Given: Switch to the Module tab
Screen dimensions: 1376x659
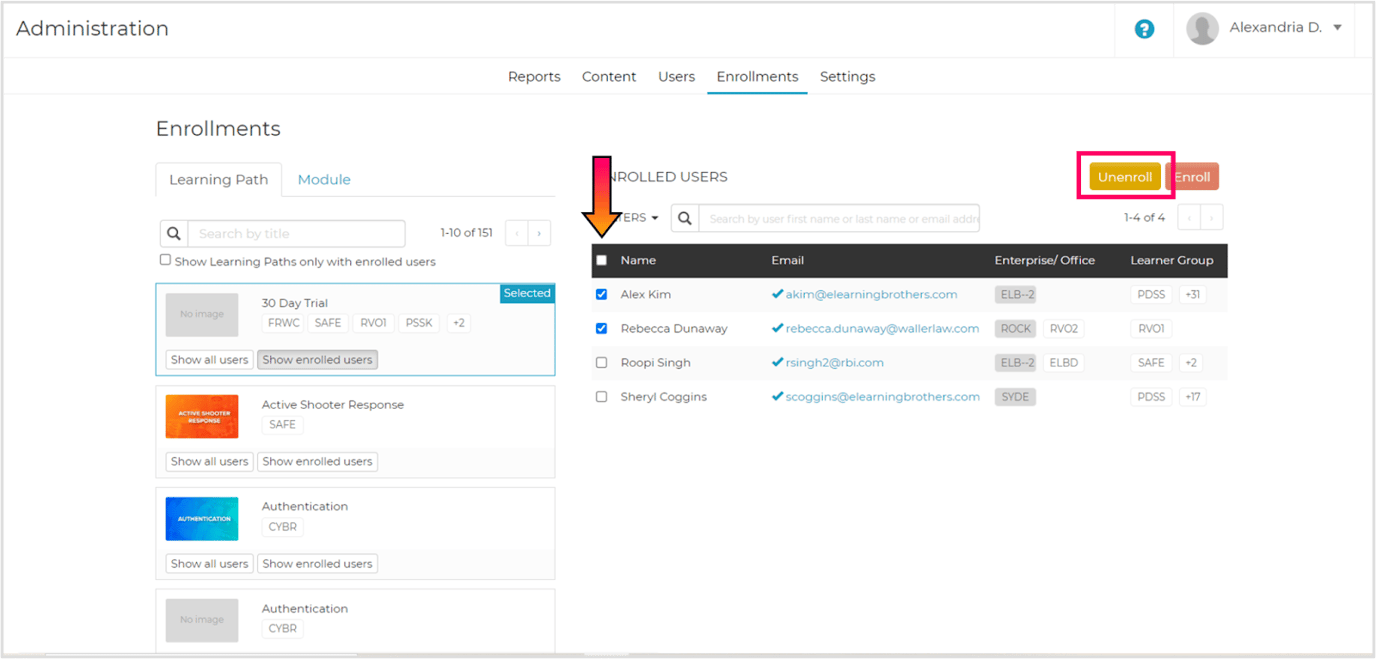Looking at the screenshot, I should point(324,179).
